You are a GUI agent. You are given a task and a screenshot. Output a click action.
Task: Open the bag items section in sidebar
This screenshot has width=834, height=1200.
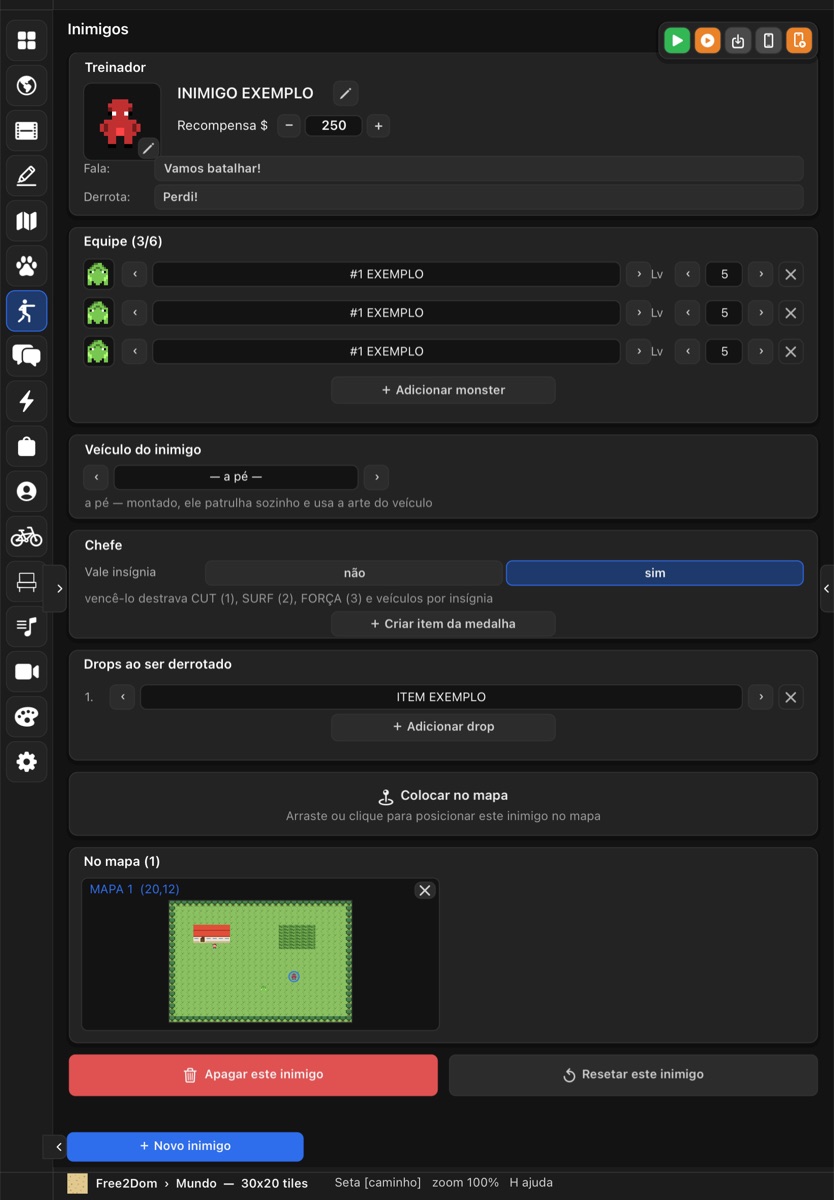pos(27,446)
